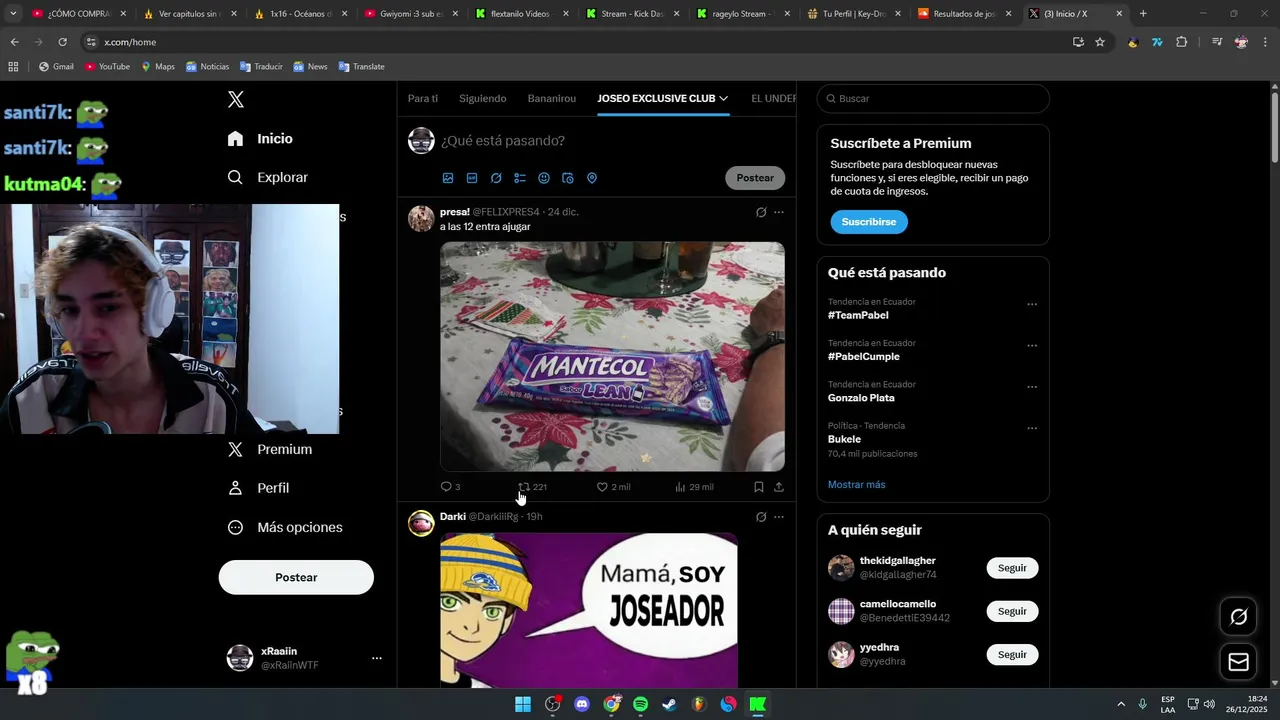Open Windows Start menu
Image resolution: width=1280 pixels, height=720 pixels.
click(523, 704)
